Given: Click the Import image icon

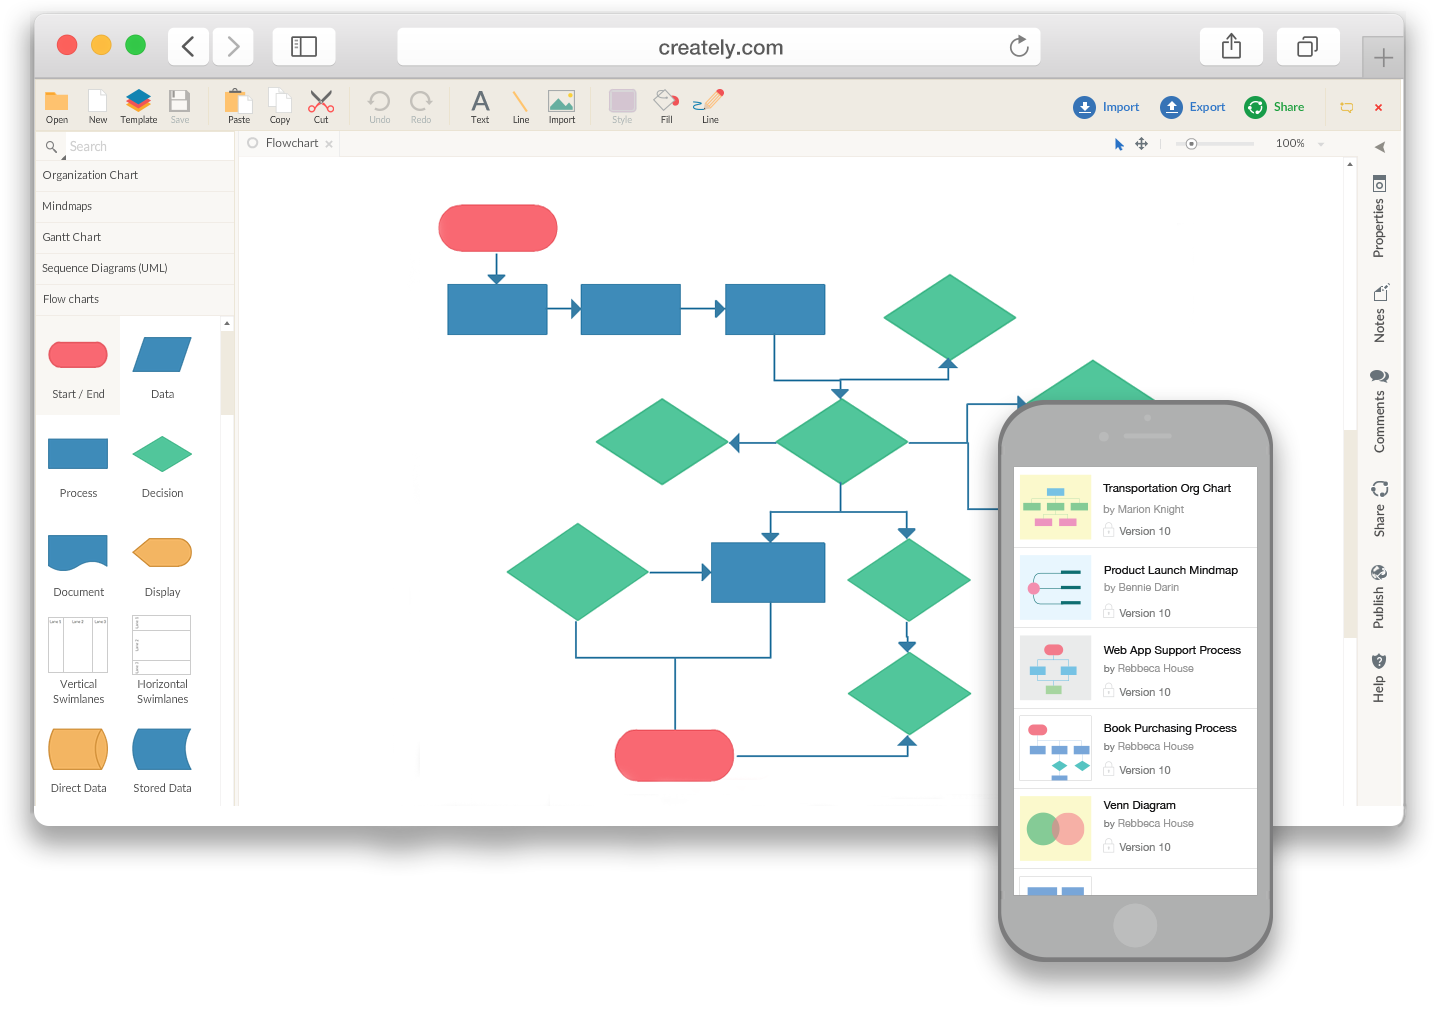Looking at the screenshot, I should coord(561,105).
